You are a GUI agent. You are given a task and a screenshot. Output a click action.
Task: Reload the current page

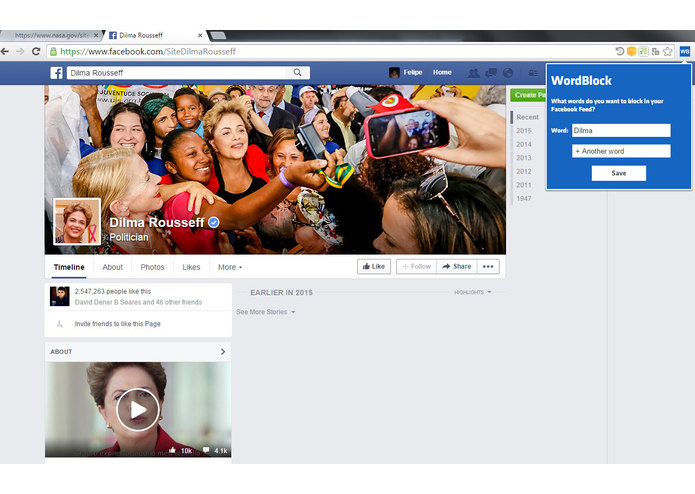(36, 51)
